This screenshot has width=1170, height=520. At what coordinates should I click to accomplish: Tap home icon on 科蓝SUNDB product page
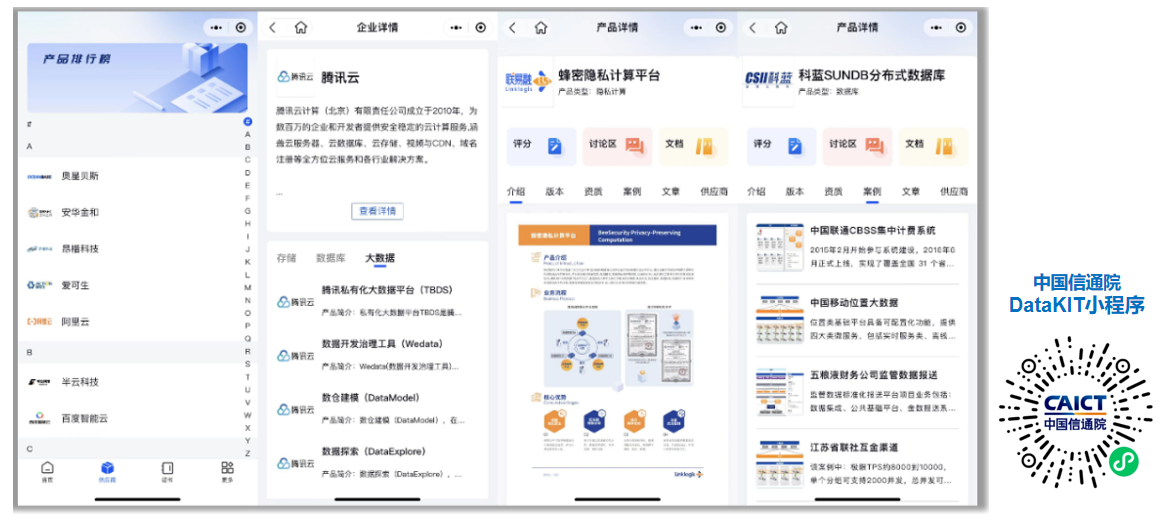(x=780, y=28)
